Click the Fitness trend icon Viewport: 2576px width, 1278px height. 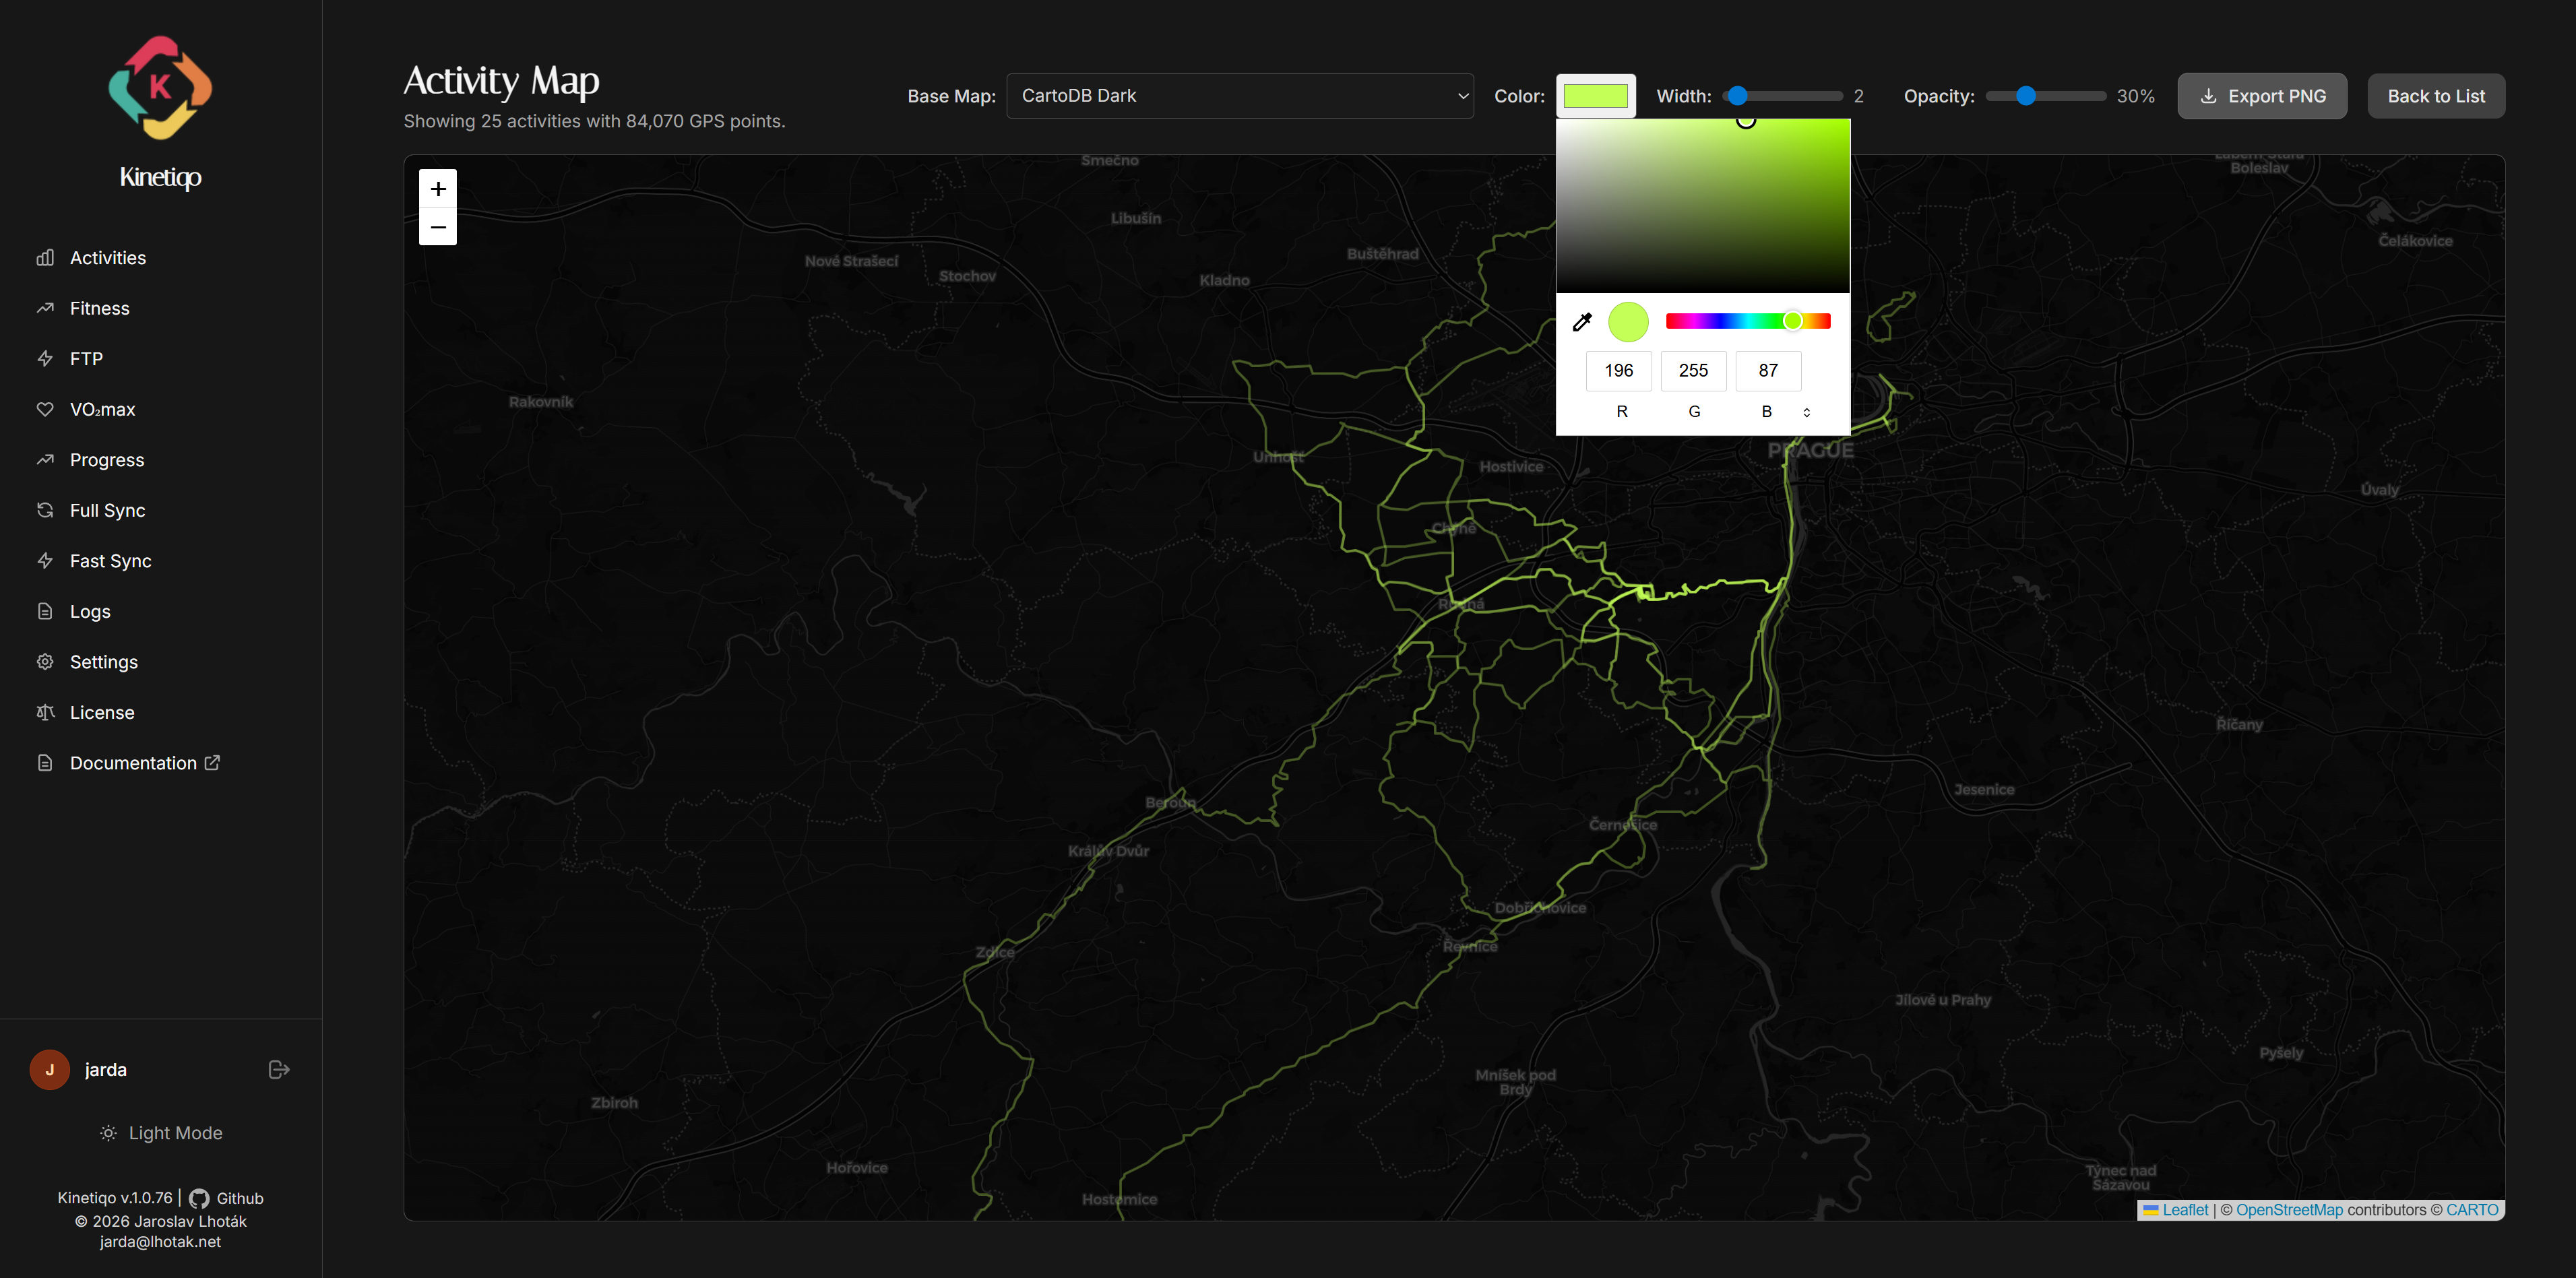click(x=45, y=308)
